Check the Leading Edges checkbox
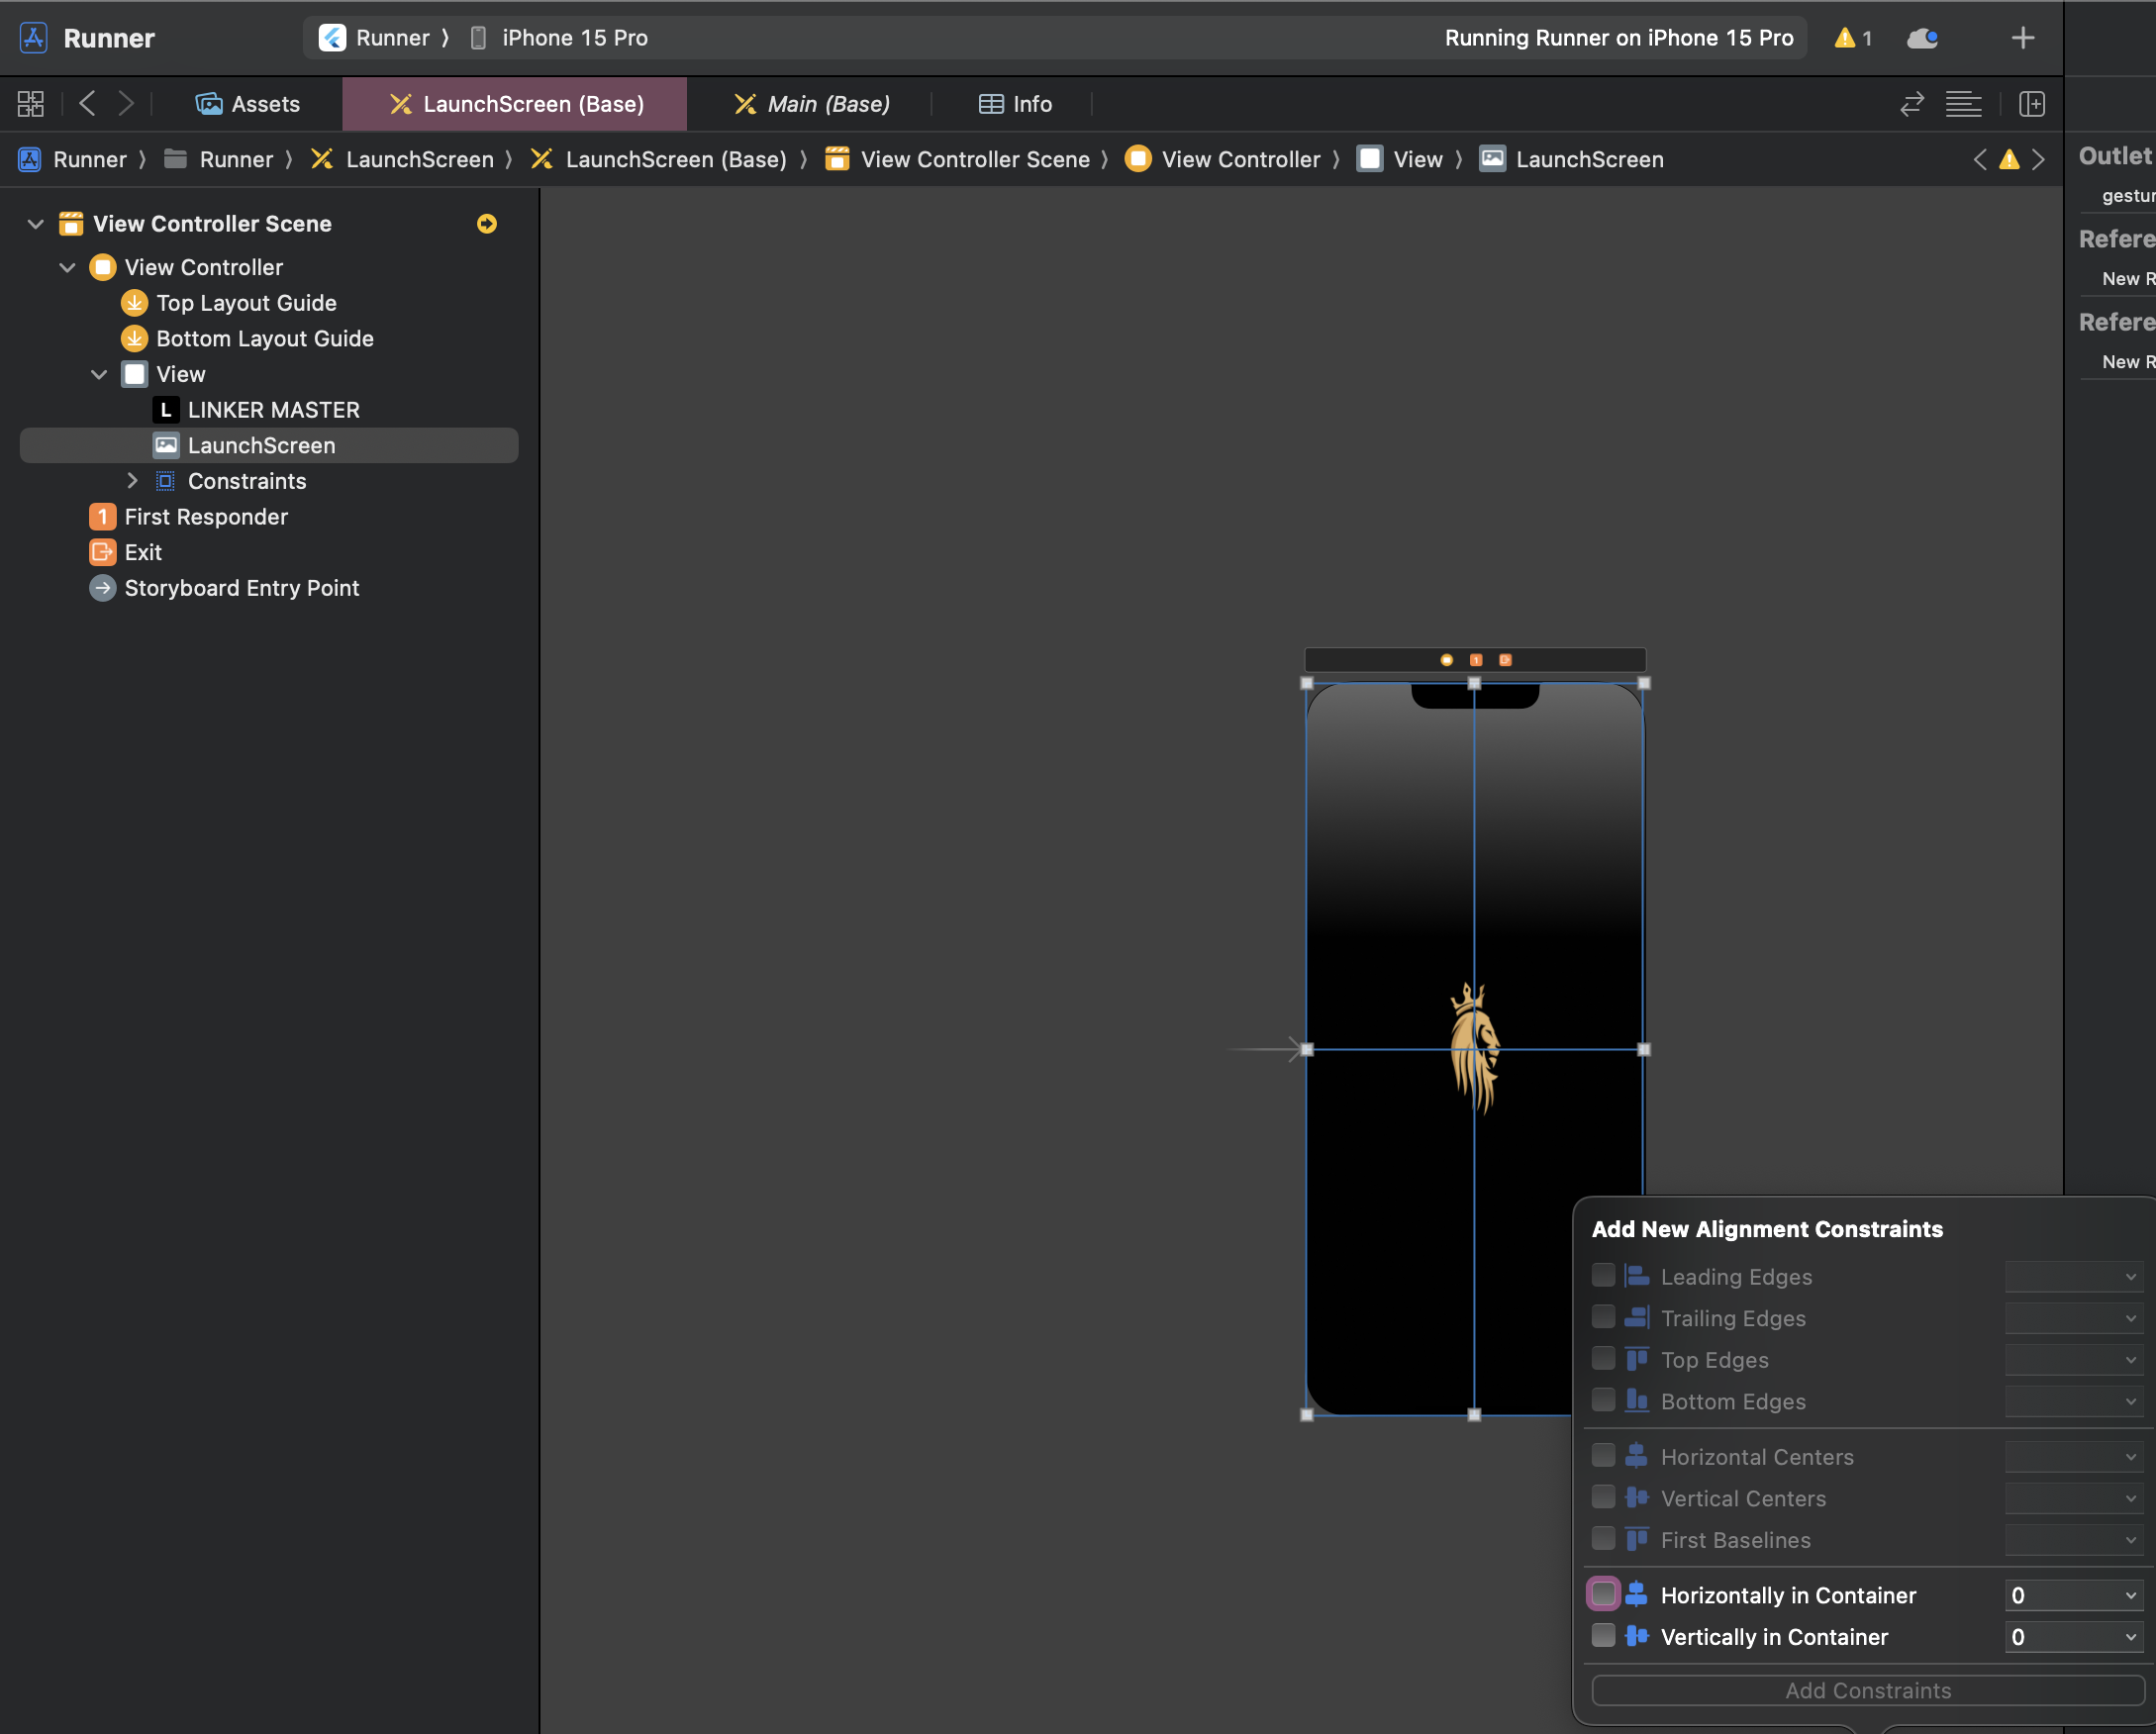This screenshot has height=1734, width=2156. [x=1603, y=1275]
